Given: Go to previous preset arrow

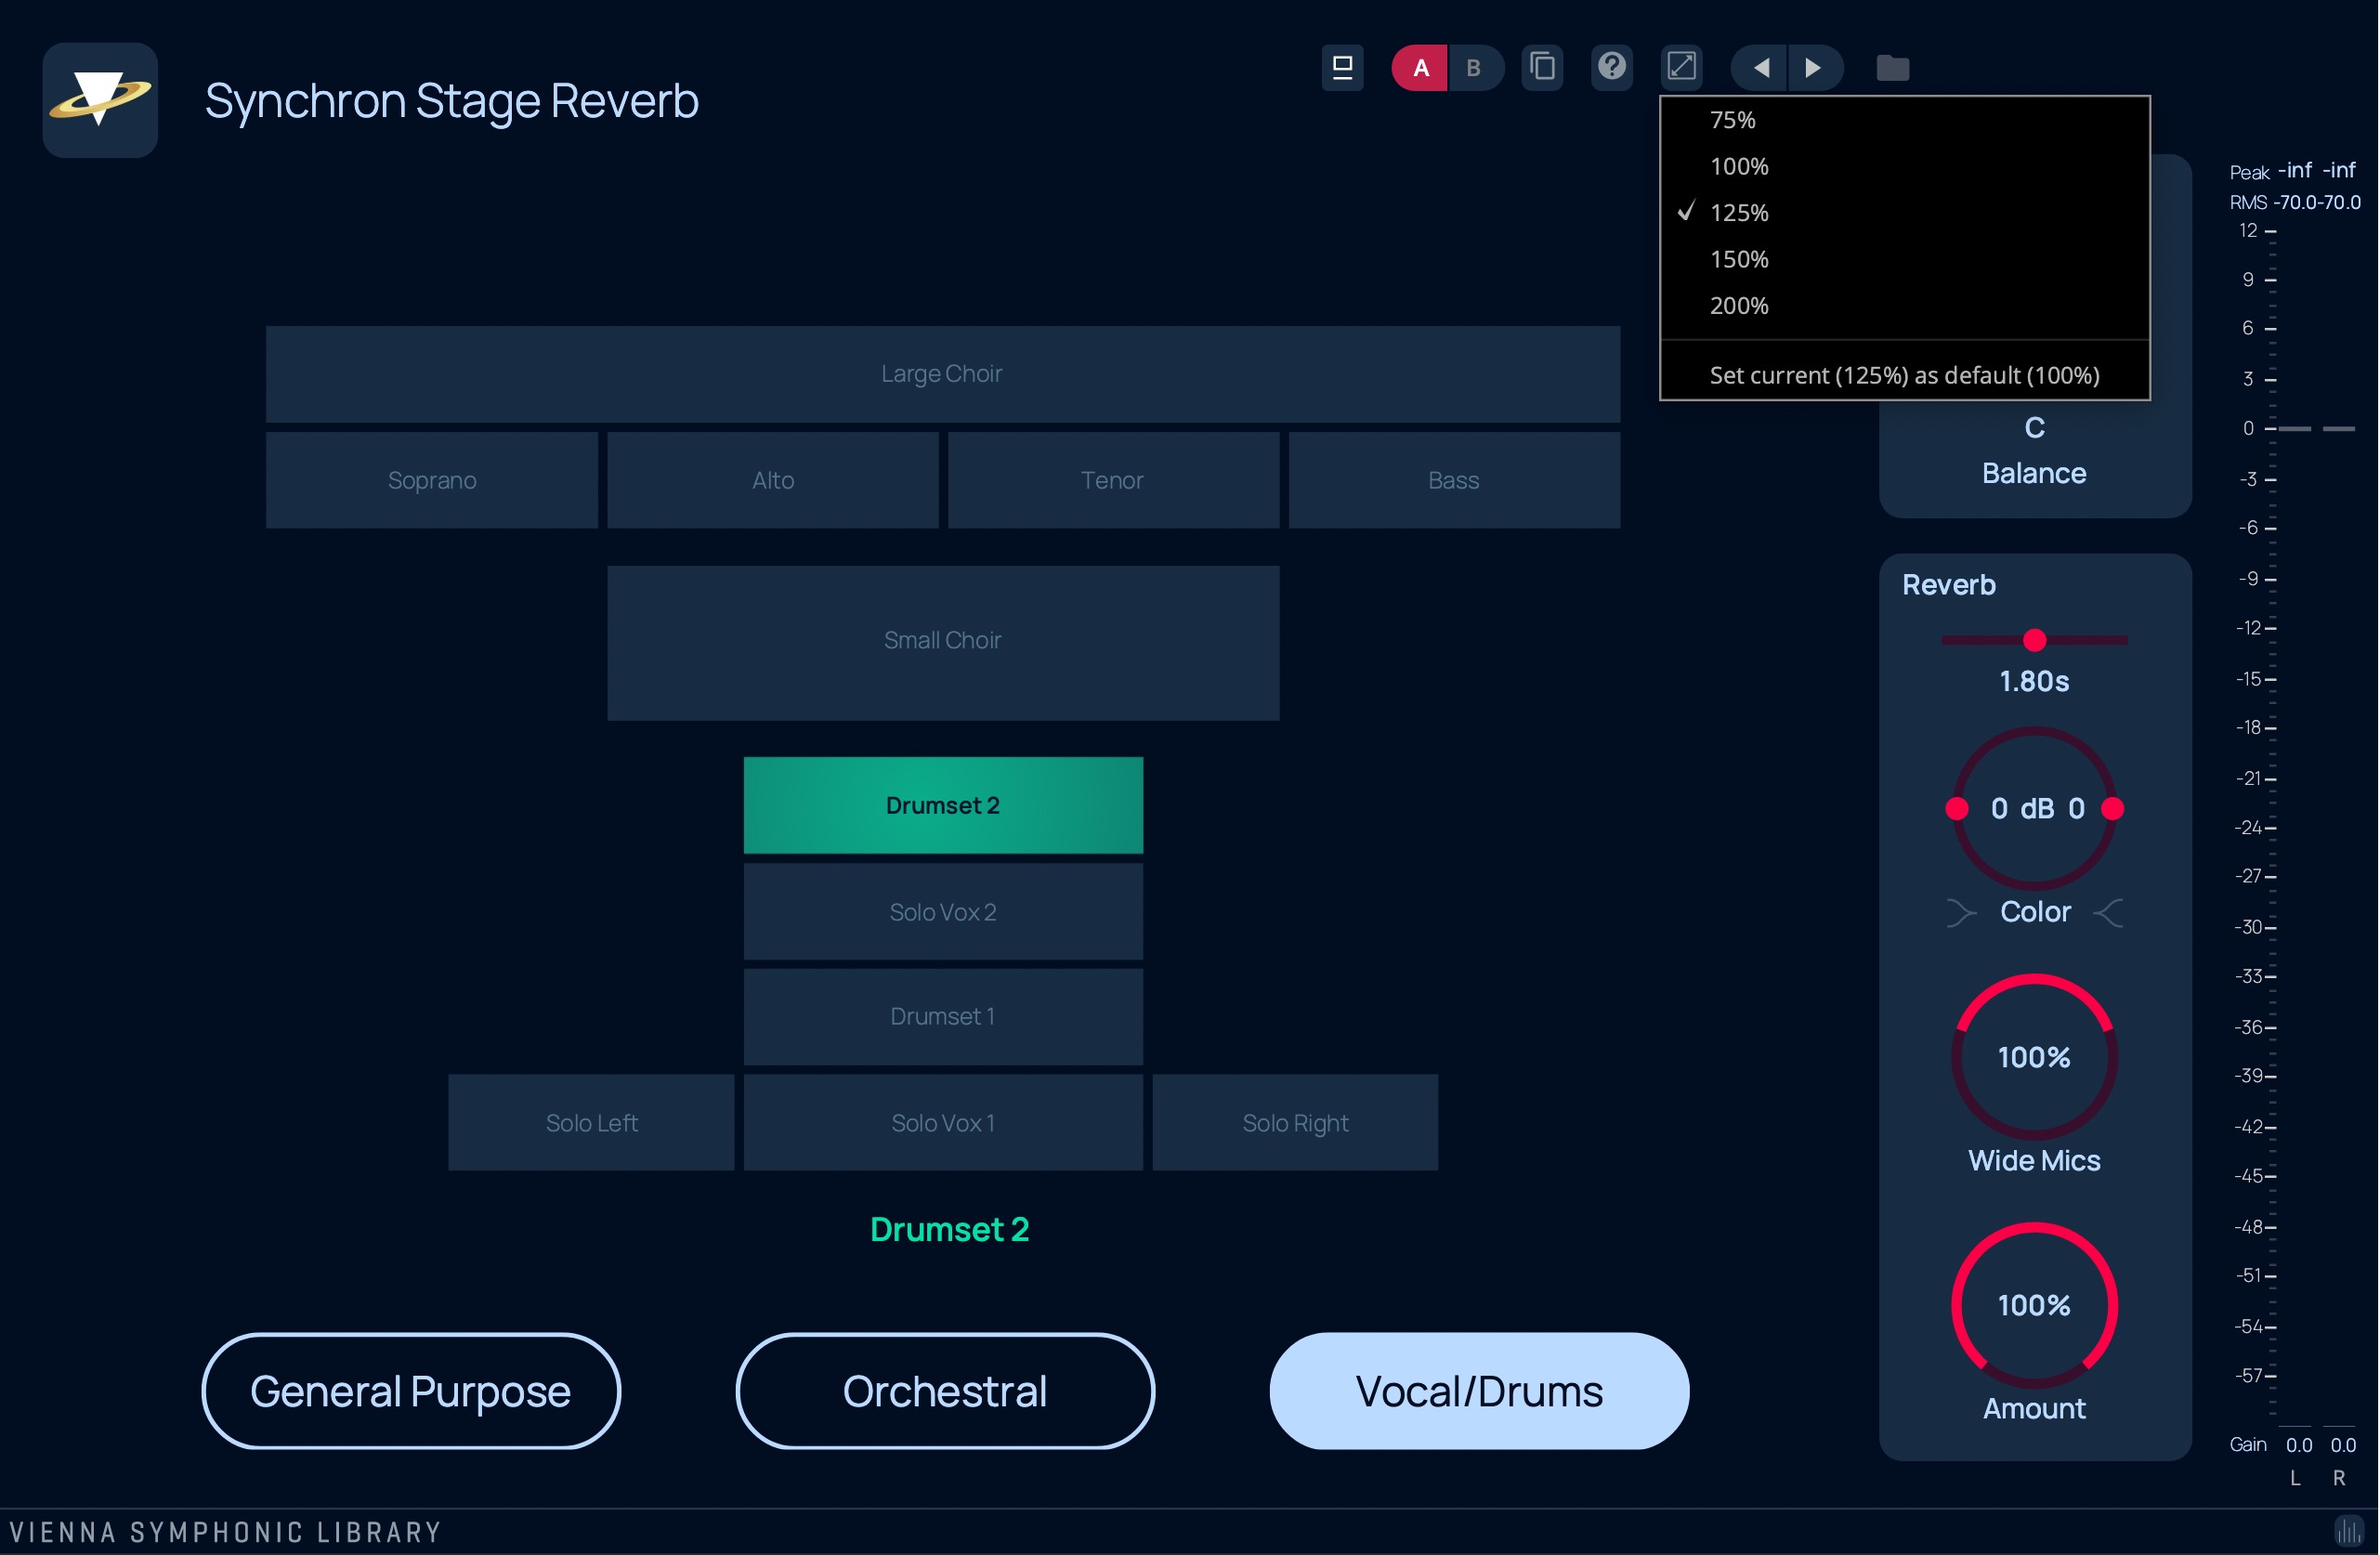Looking at the screenshot, I should point(1760,68).
